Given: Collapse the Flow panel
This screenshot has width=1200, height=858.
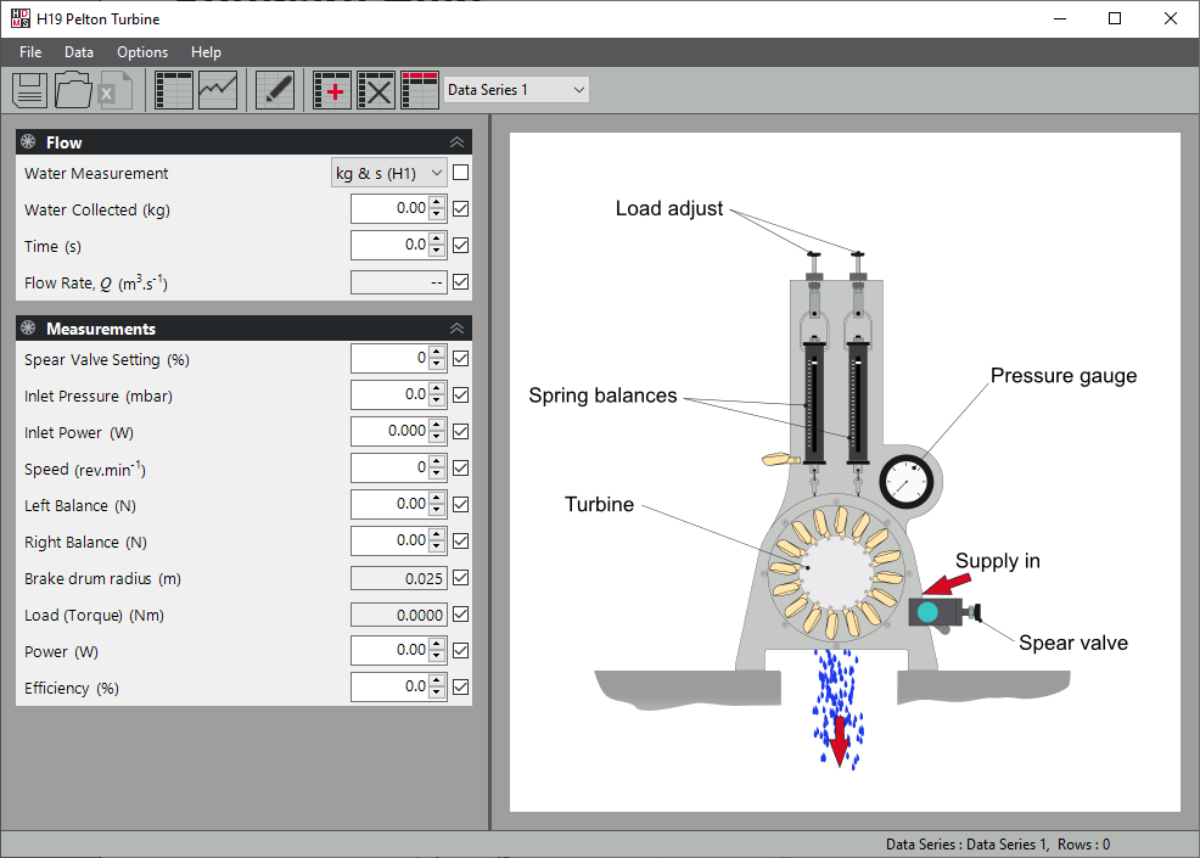Looking at the screenshot, I should pos(457,142).
